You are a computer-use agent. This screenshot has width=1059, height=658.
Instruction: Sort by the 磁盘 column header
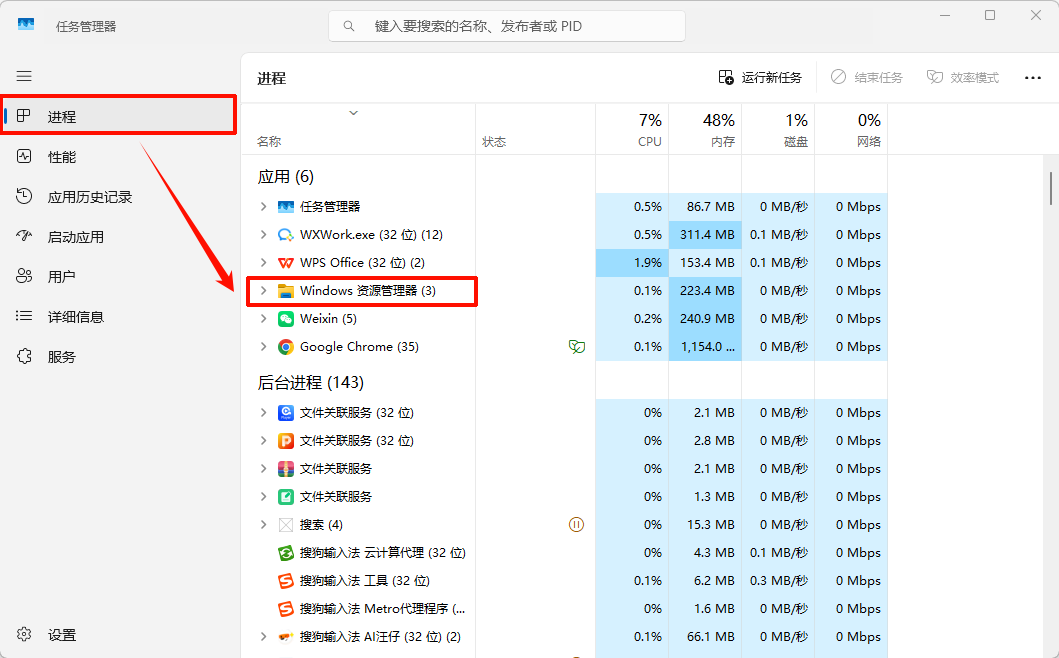[x=778, y=129]
